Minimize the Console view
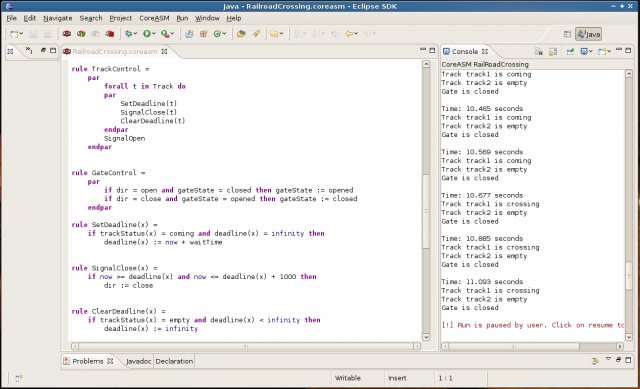This screenshot has height=389, width=640. 619,50
